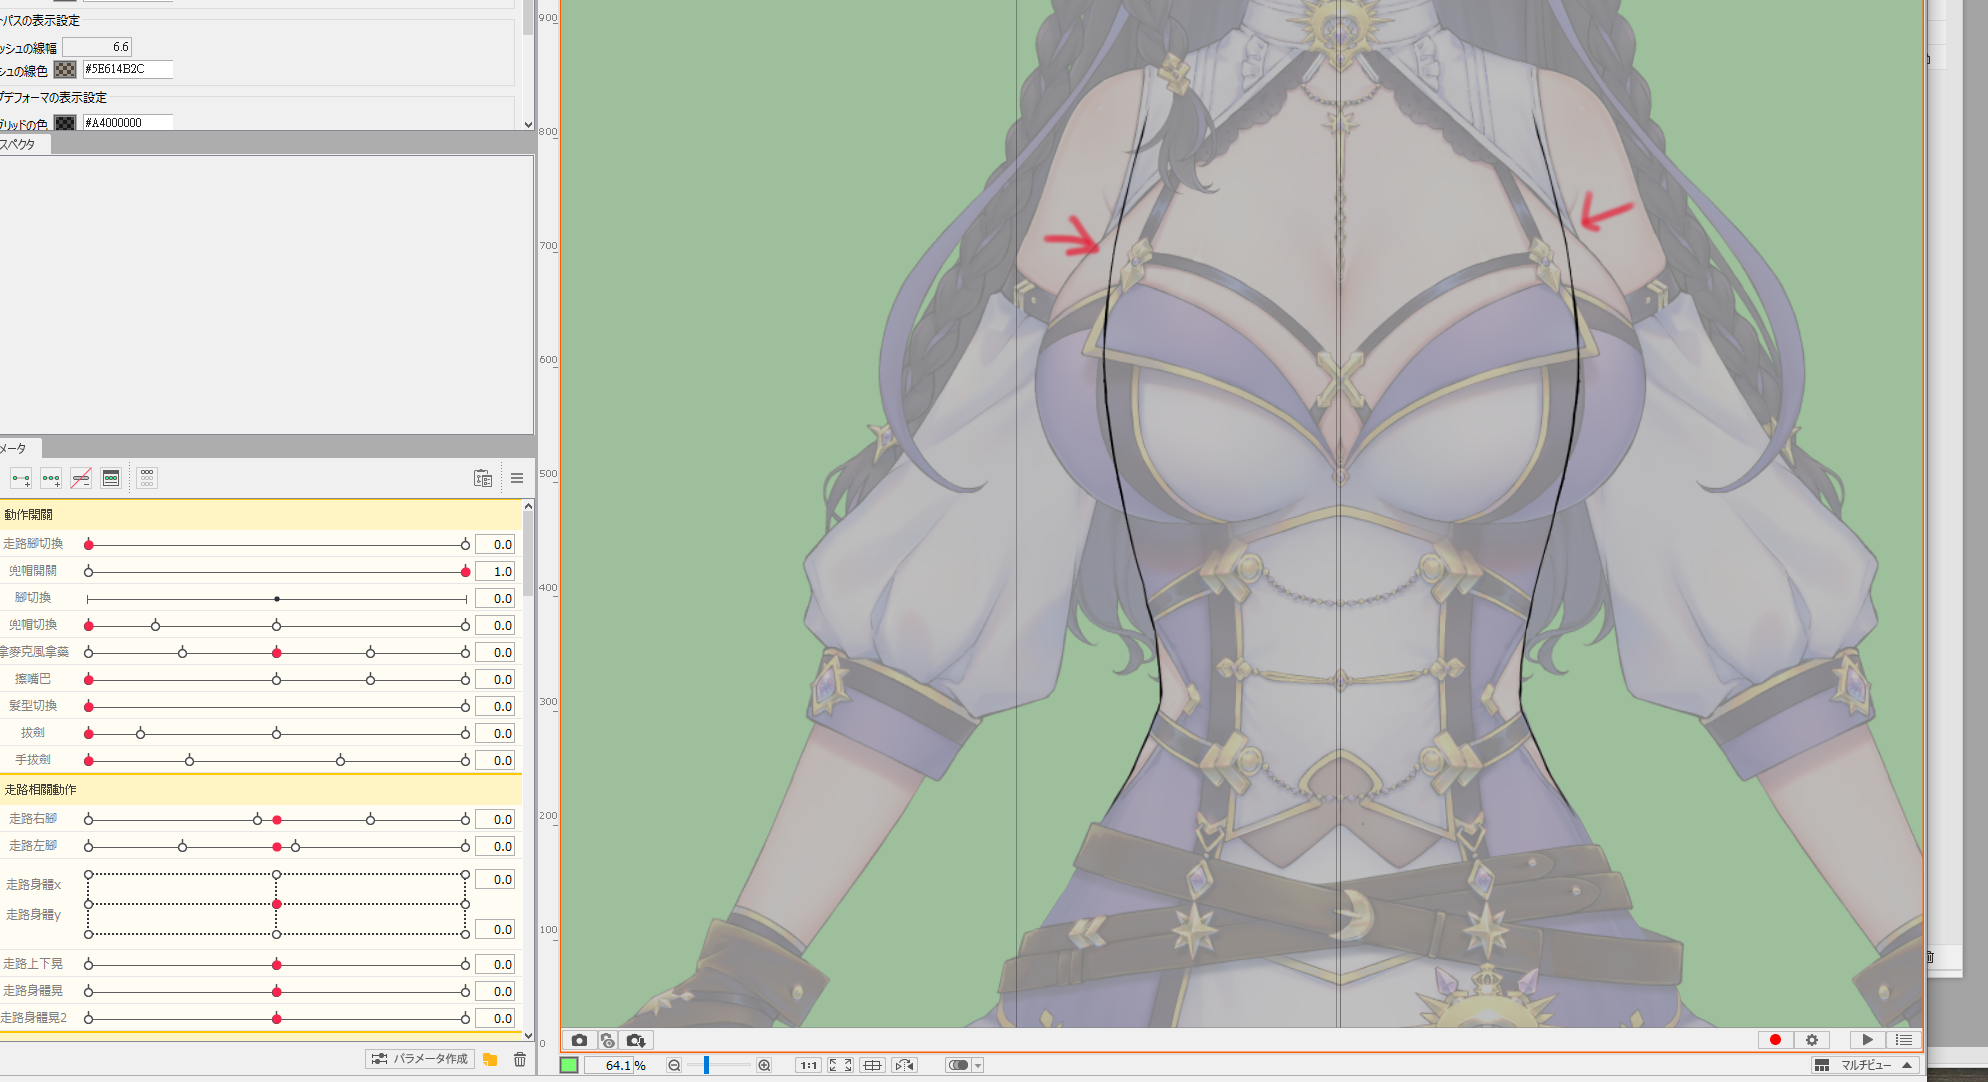Open the list icon beside play button
Viewport: 1988px width, 1082px height.
point(1903,1040)
